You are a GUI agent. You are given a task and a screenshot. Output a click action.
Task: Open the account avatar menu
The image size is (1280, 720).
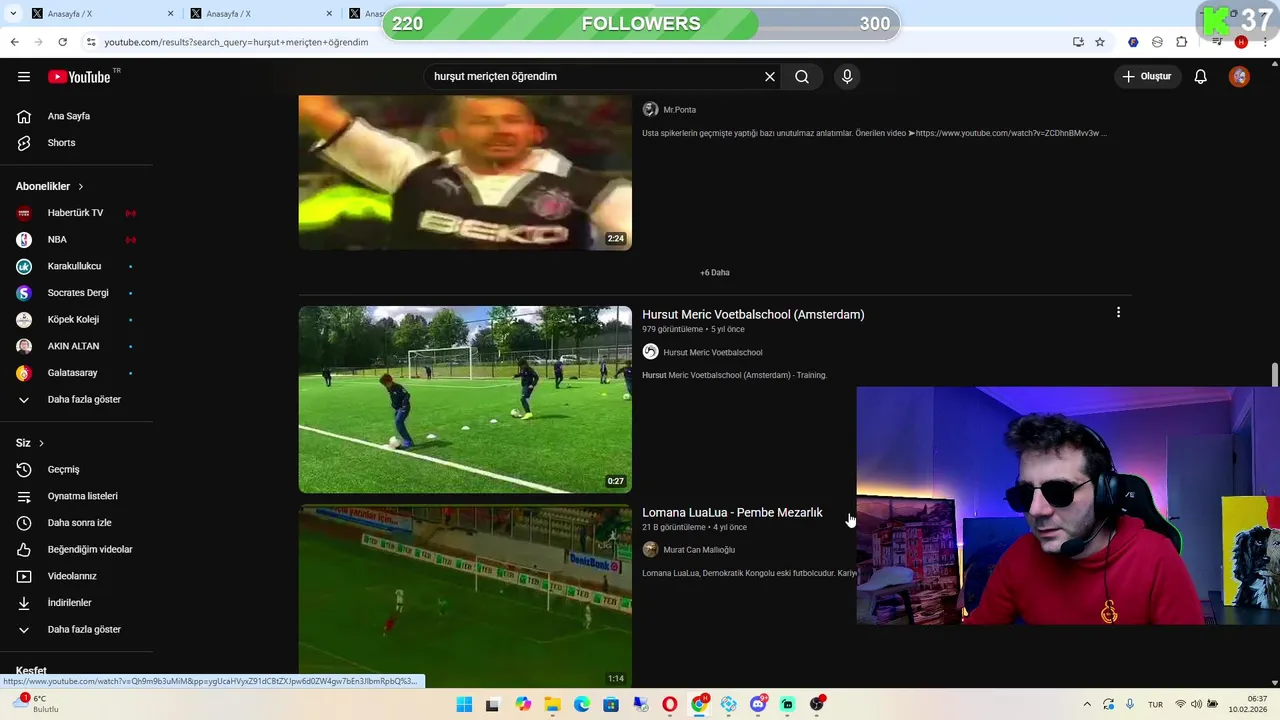coord(1239,77)
